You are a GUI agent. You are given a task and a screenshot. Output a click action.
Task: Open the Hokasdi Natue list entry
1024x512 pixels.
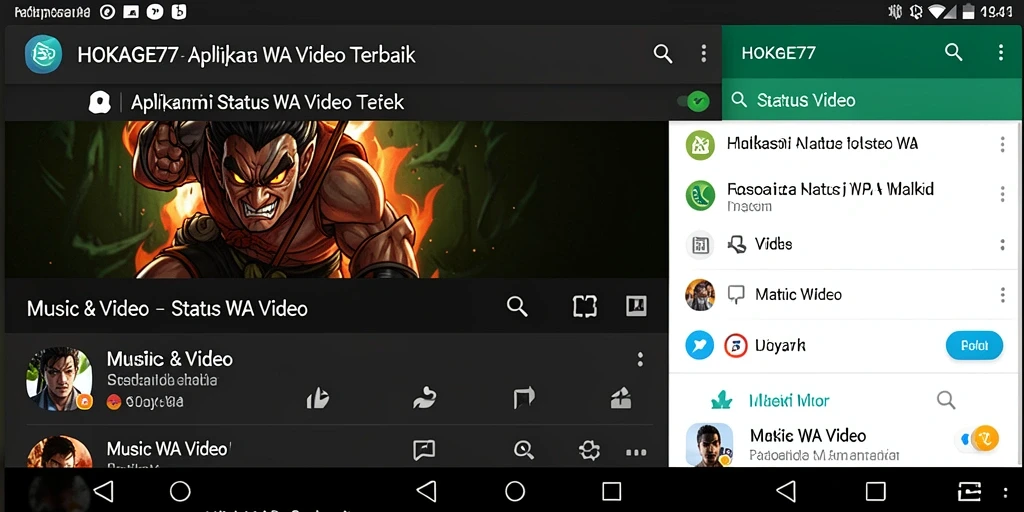click(844, 144)
